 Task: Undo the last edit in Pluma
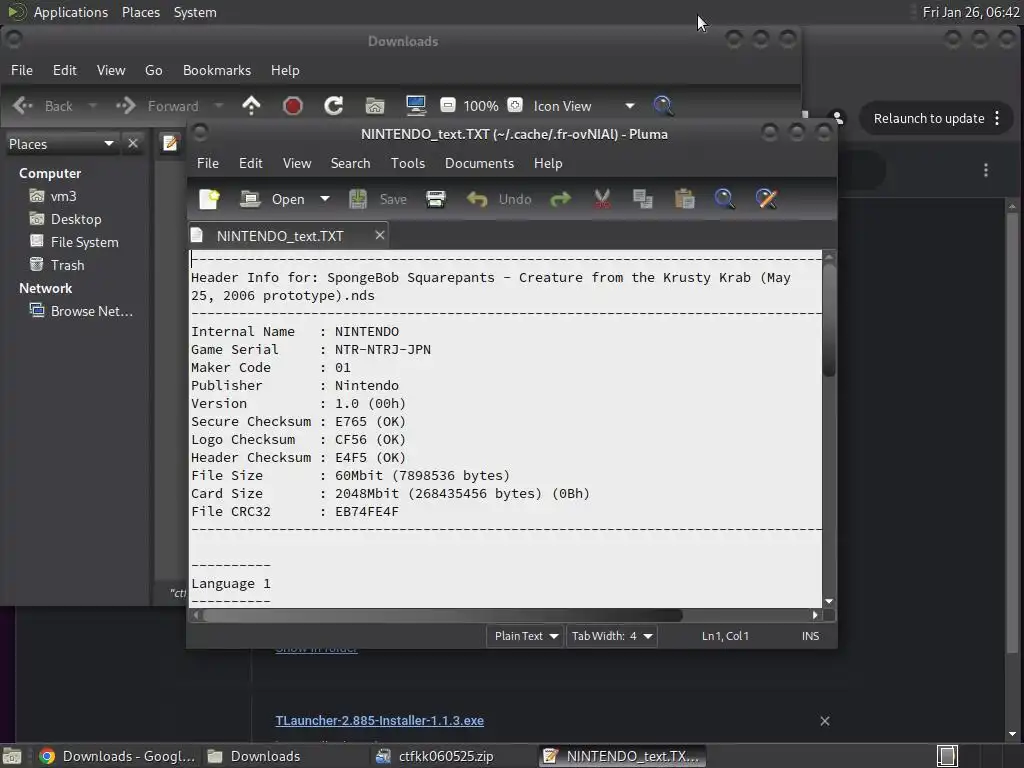click(x=499, y=199)
